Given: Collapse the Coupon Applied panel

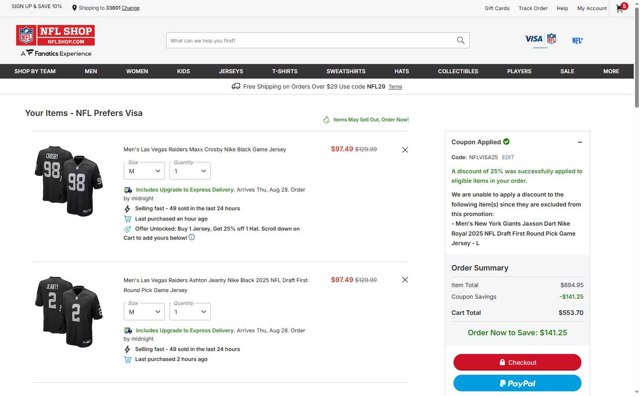Looking at the screenshot, I should click(580, 142).
